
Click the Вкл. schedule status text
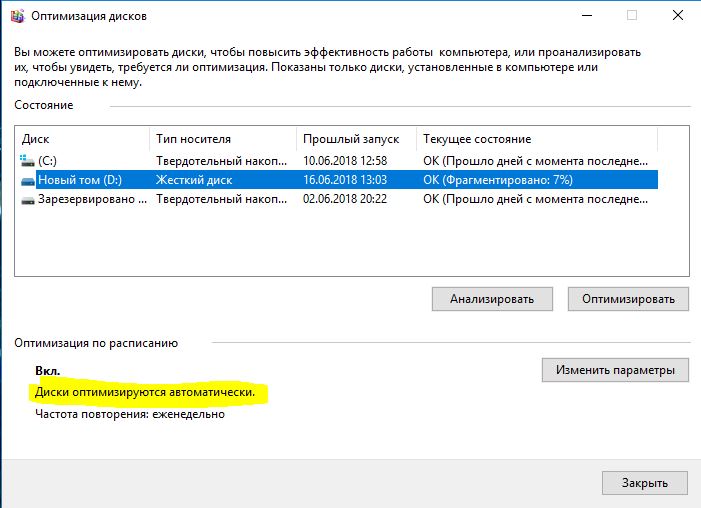(x=47, y=371)
